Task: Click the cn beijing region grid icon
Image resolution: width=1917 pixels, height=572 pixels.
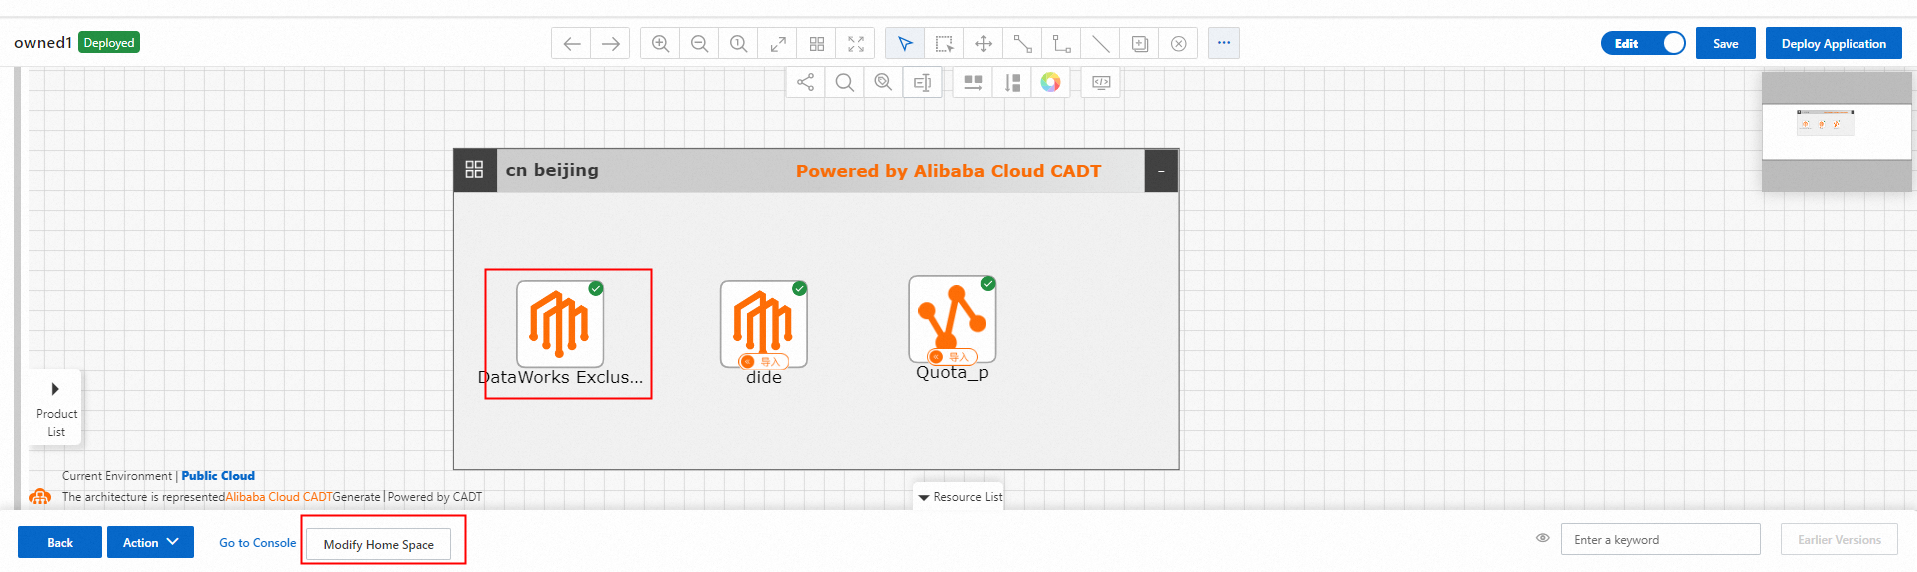Action: point(475,170)
